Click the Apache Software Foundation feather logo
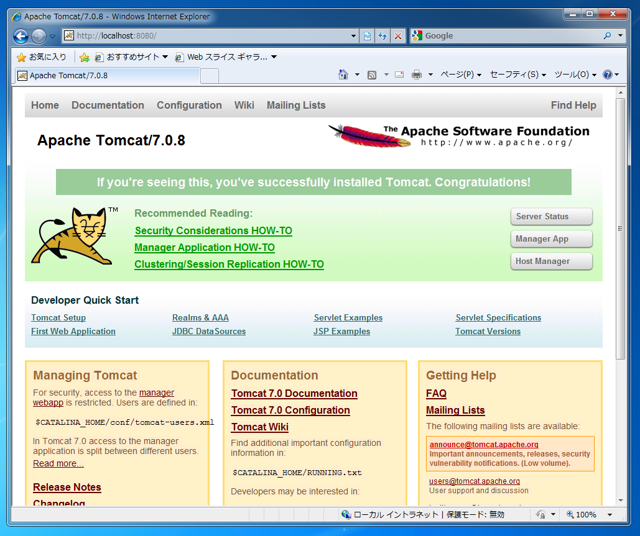640x536 pixels. [x=459, y=136]
